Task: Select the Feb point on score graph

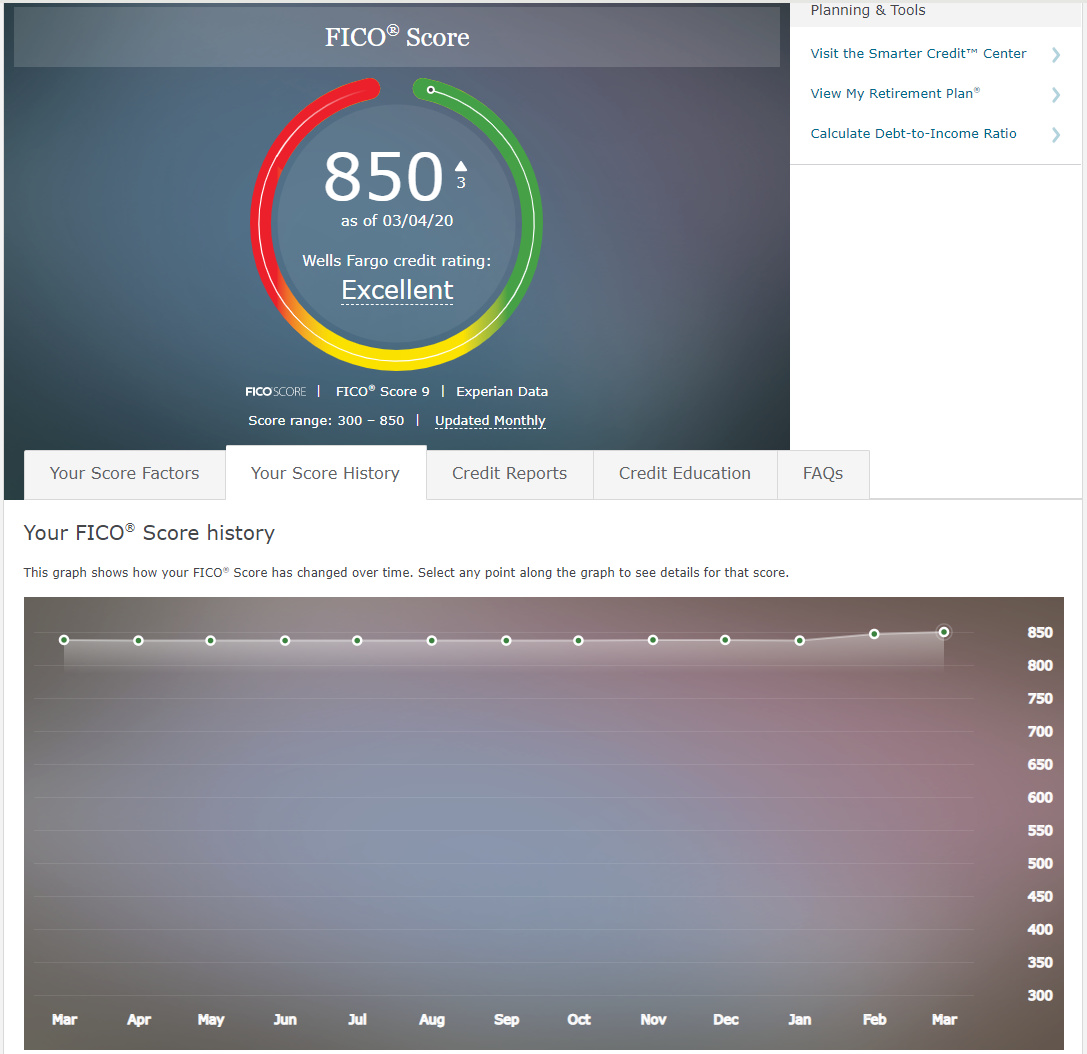Action: click(x=875, y=634)
